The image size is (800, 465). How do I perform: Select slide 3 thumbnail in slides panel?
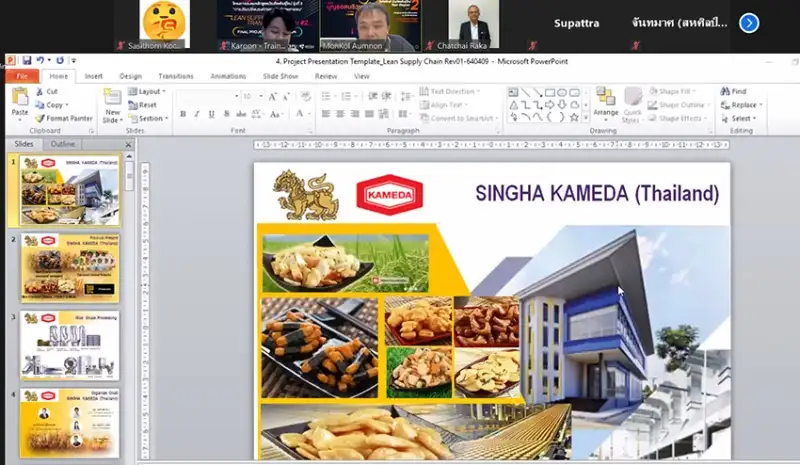[x=70, y=345]
